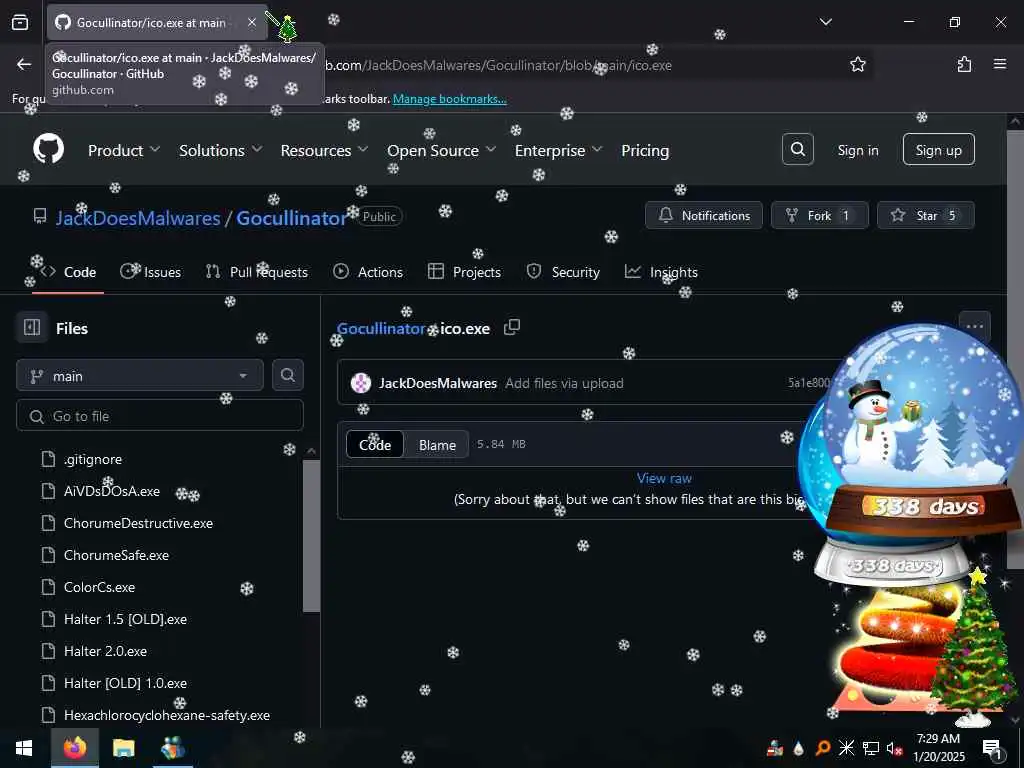The image size is (1024, 768).
Task: Select the Code repository tab
Action: click(x=68, y=272)
